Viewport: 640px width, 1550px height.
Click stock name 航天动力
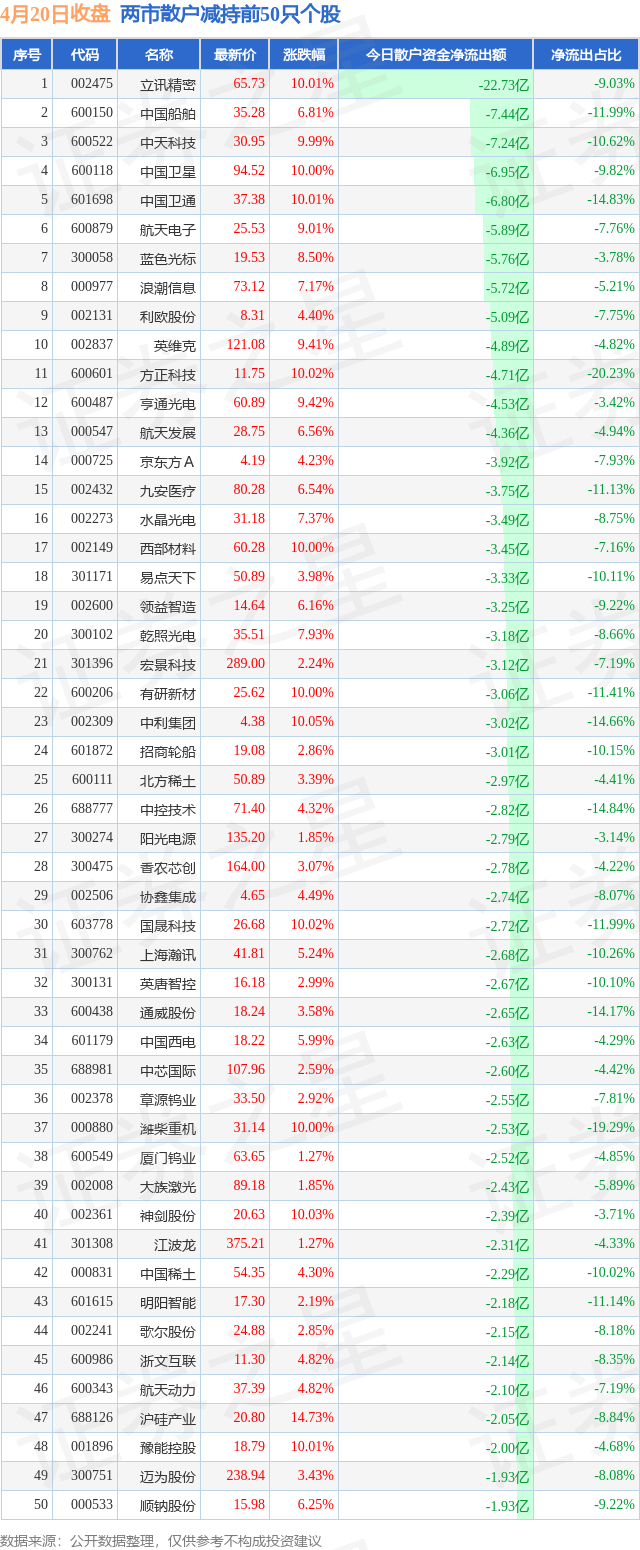[x=168, y=1389]
